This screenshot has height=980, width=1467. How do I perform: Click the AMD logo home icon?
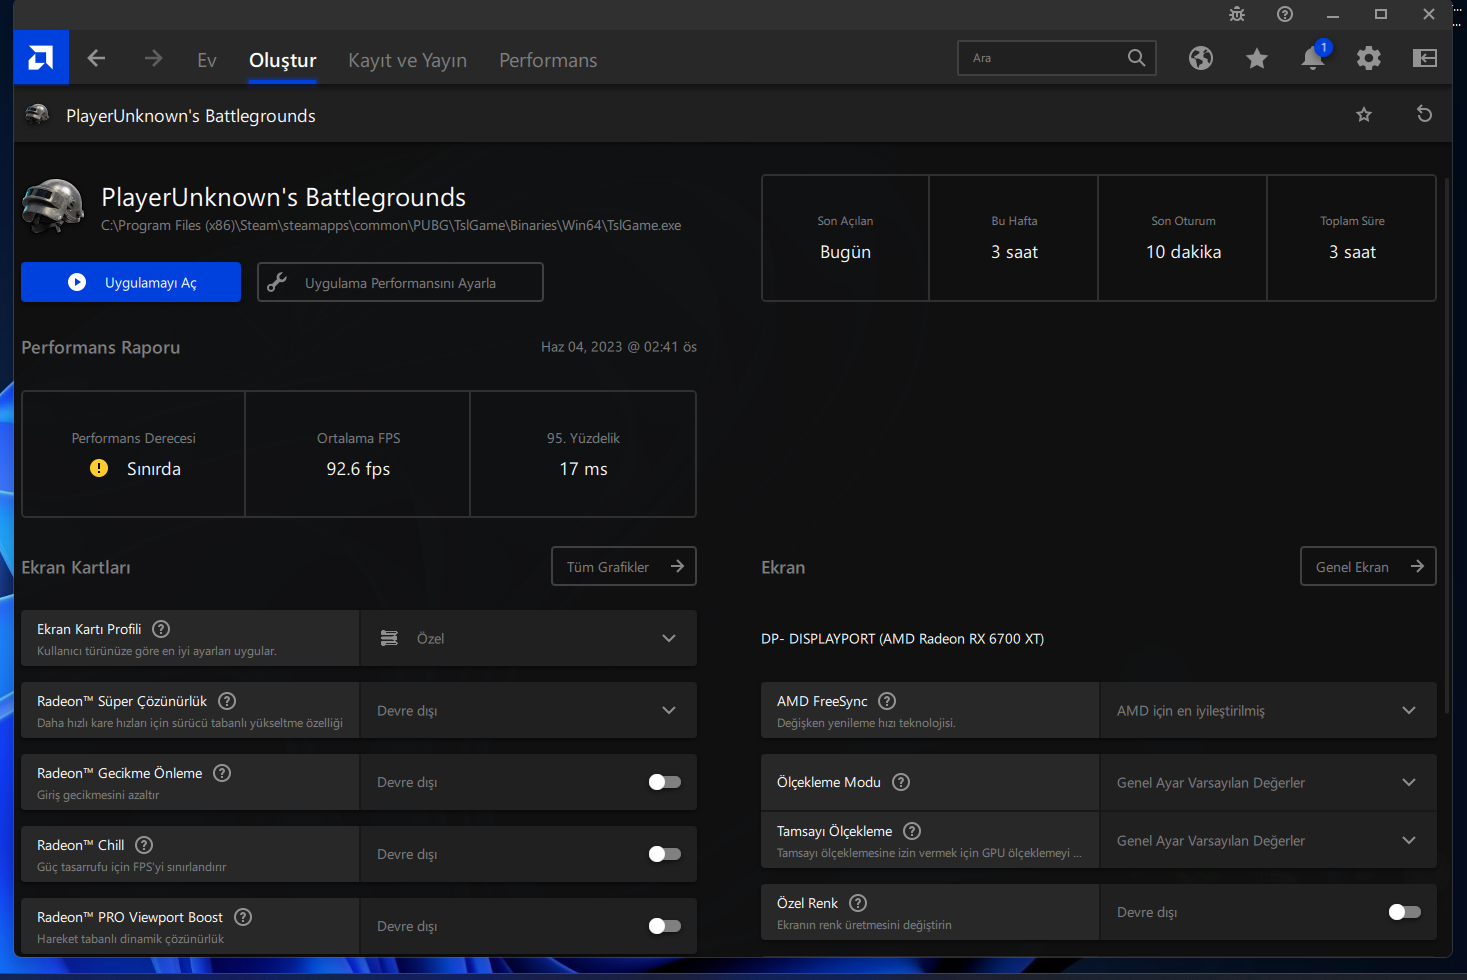tap(41, 58)
